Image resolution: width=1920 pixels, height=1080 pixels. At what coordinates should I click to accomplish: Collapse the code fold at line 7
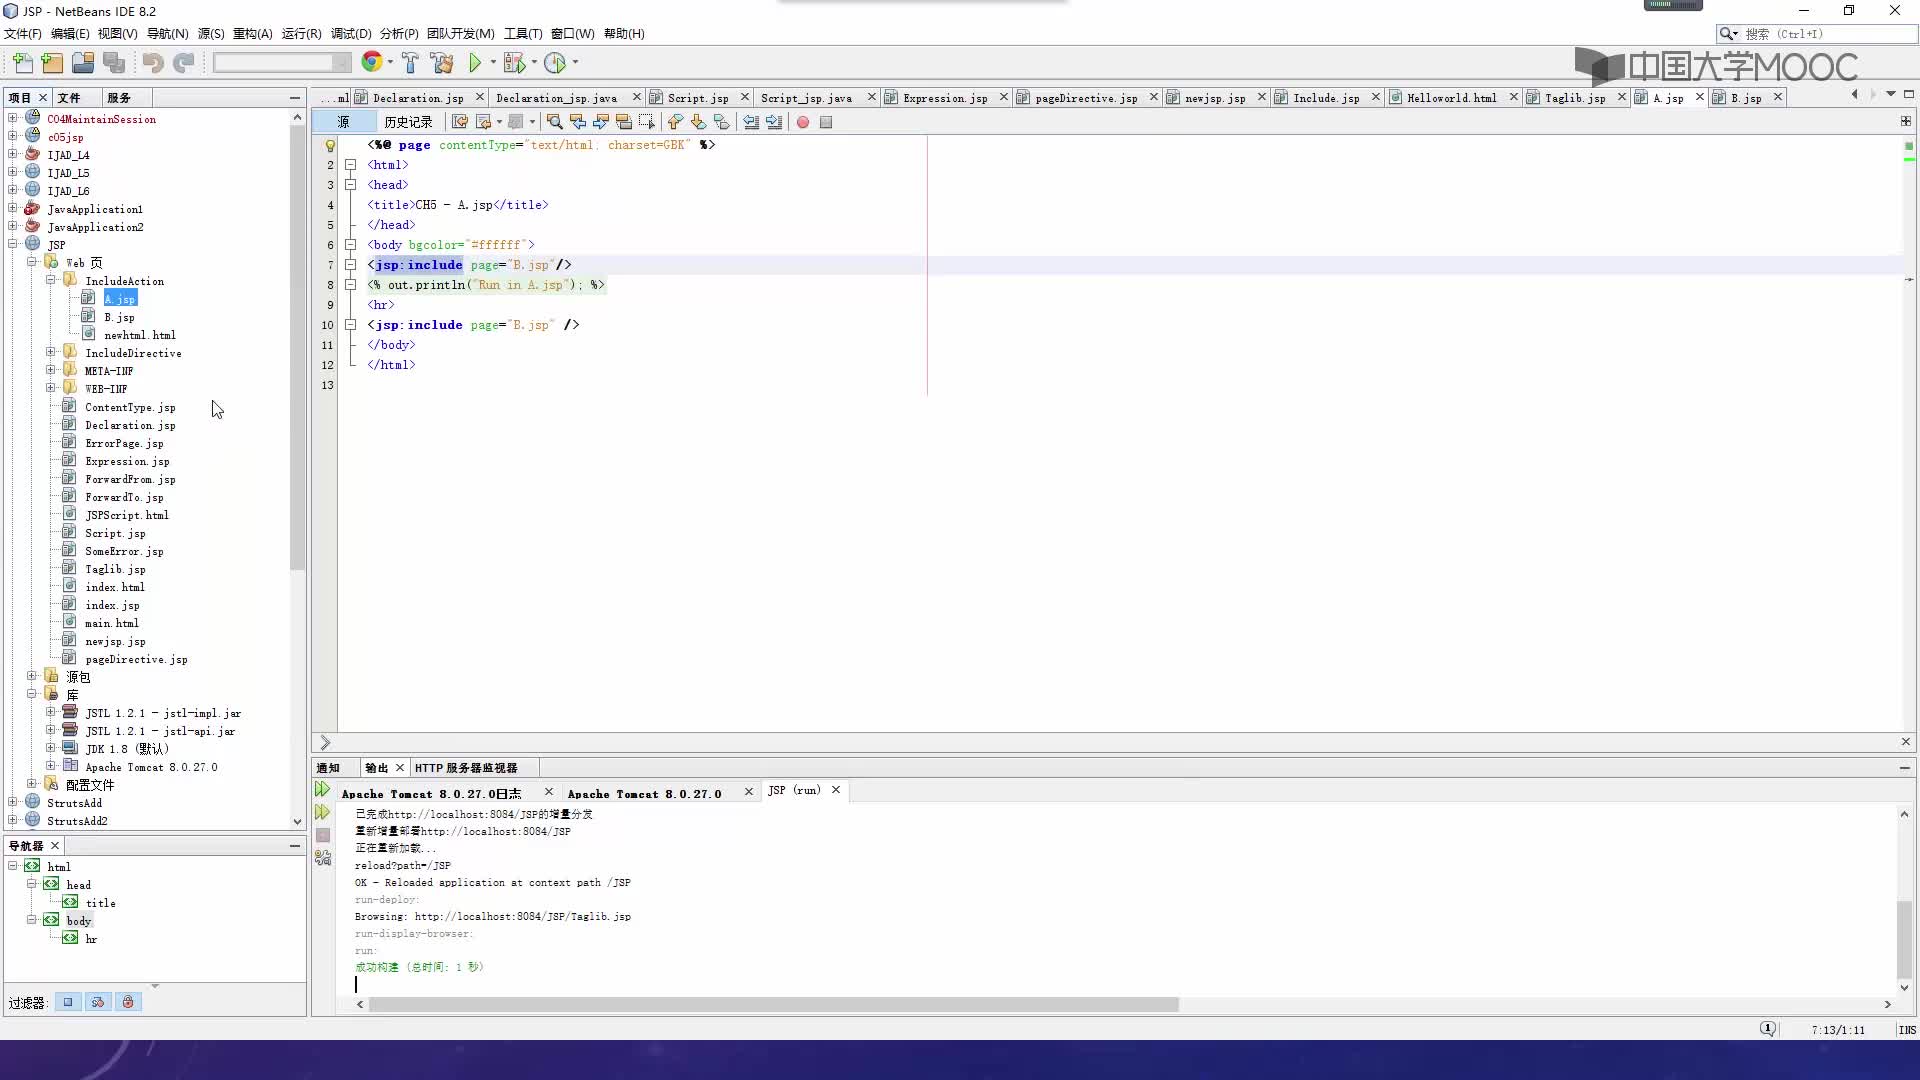point(351,265)
